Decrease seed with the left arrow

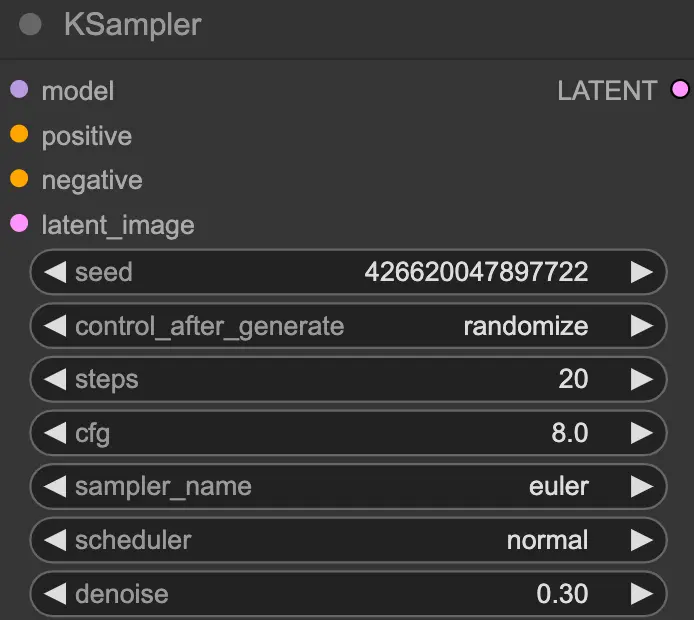point(55,272)
